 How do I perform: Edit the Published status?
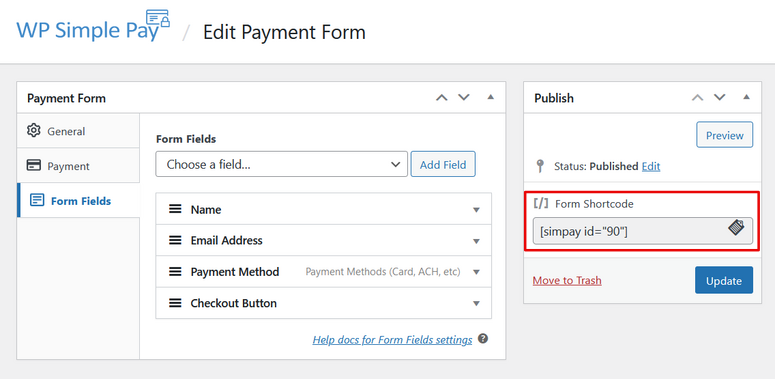(x=651, y=167)
